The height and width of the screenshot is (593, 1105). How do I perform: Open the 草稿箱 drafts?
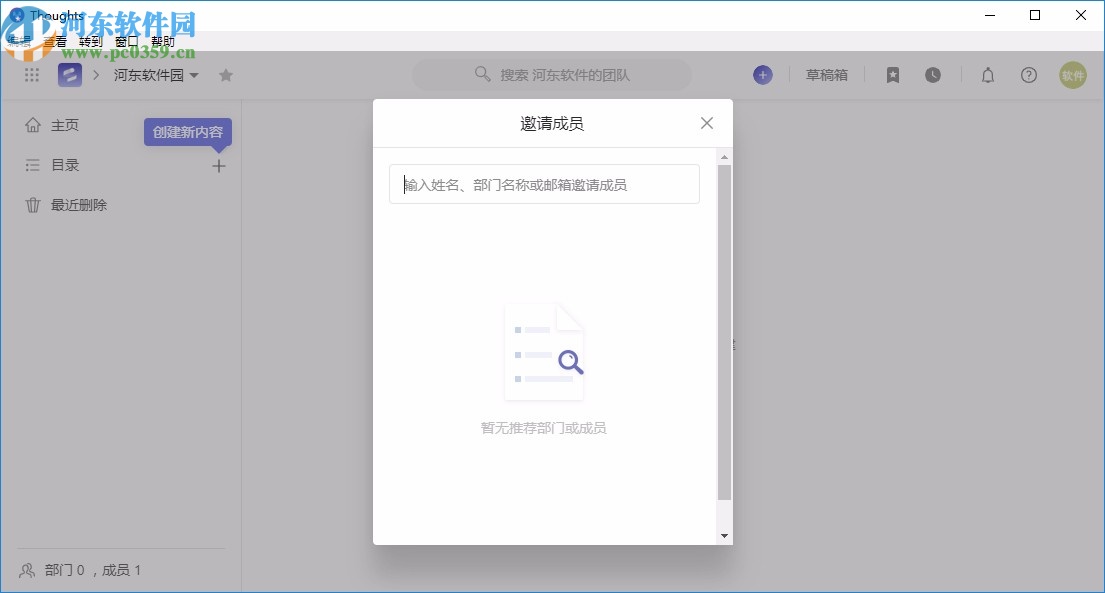coord(827,74)
